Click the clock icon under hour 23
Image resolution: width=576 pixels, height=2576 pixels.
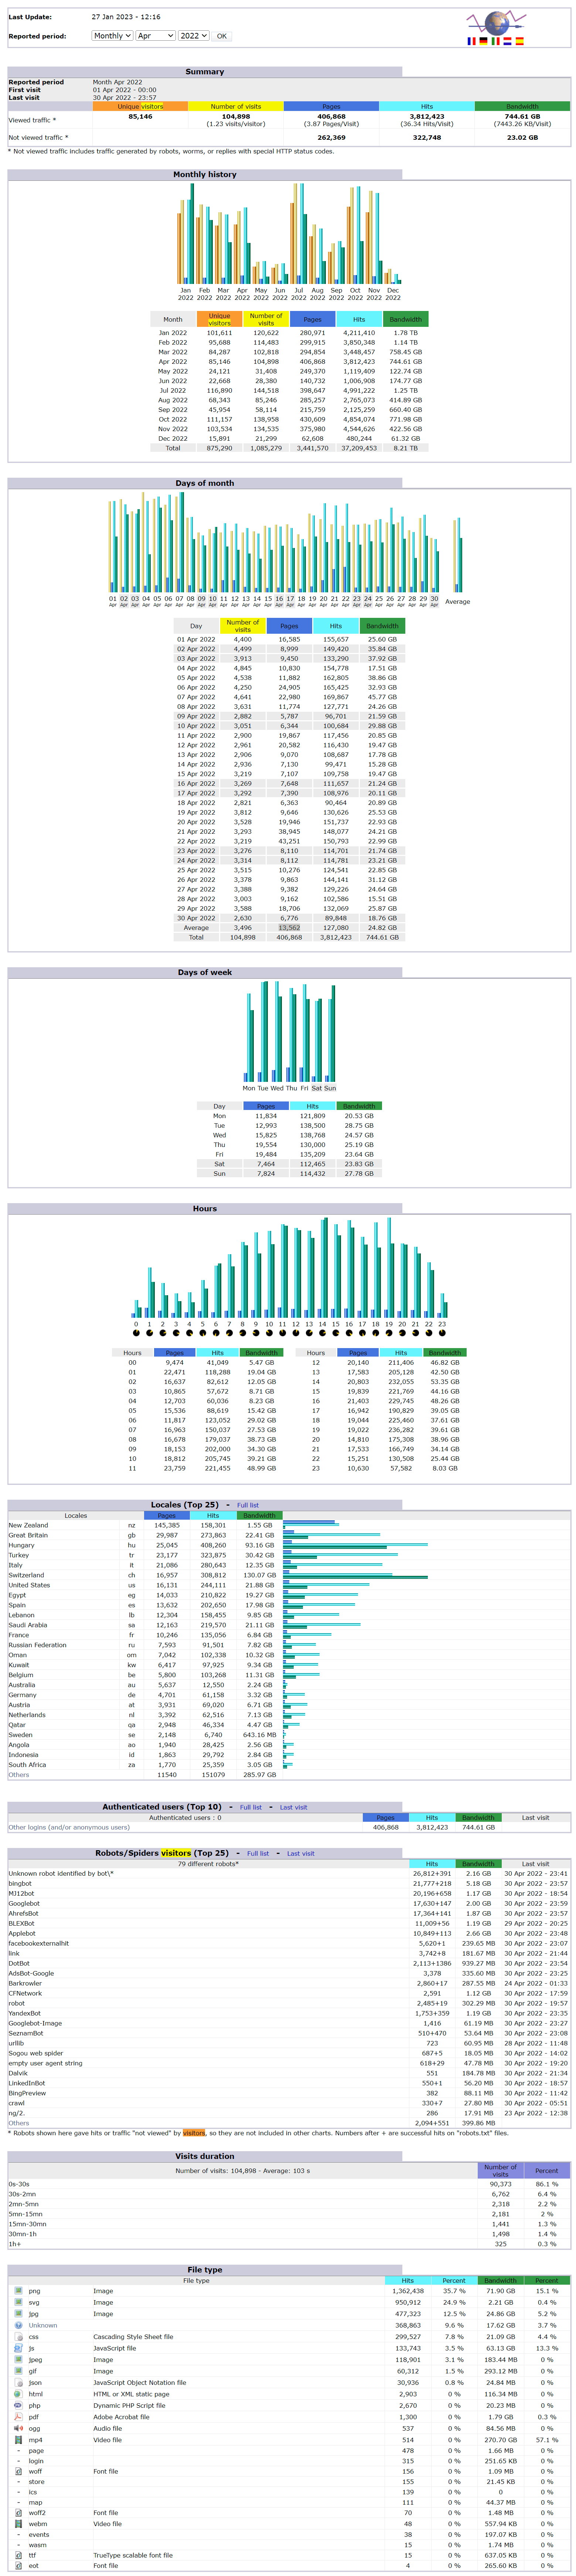pyautogui.click(x=442, y=1333)
